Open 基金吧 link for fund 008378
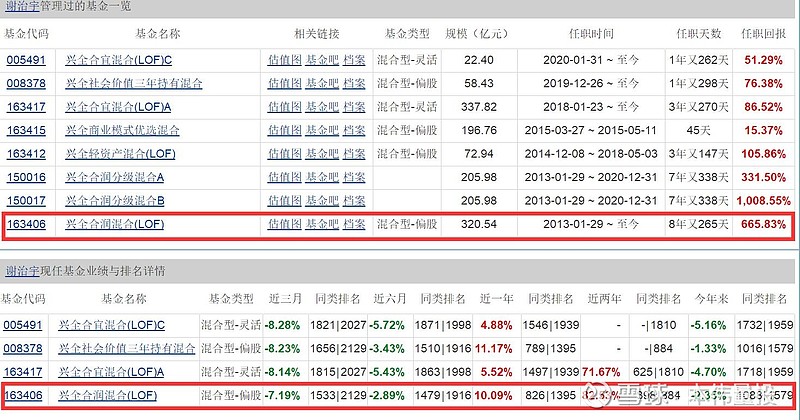The width and height of the screenshot is (800, 420). [x=322, y=83]
